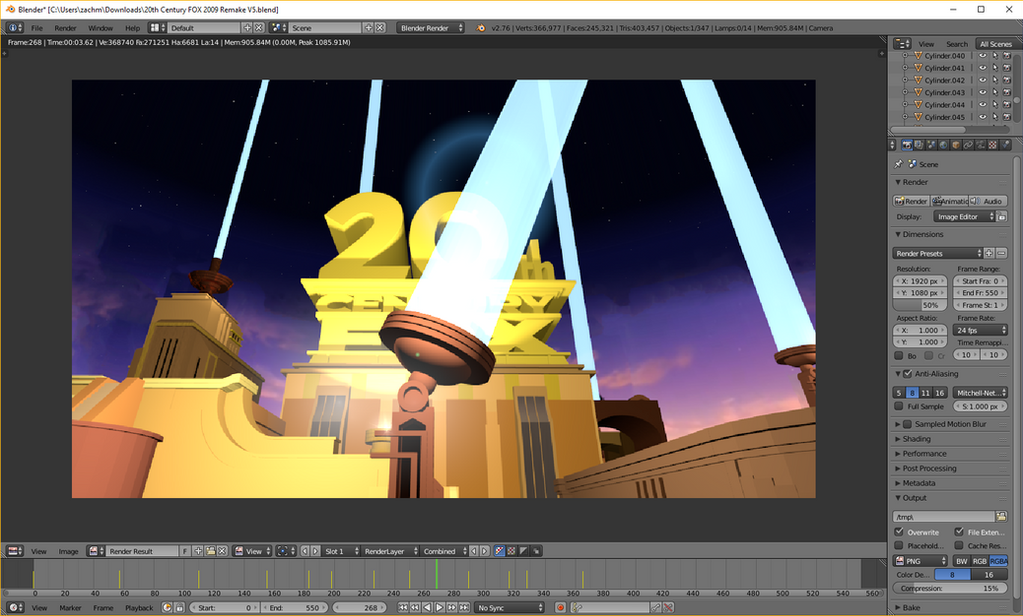
Task: Select BW color output mode
Action: click(x=962, y=561)
